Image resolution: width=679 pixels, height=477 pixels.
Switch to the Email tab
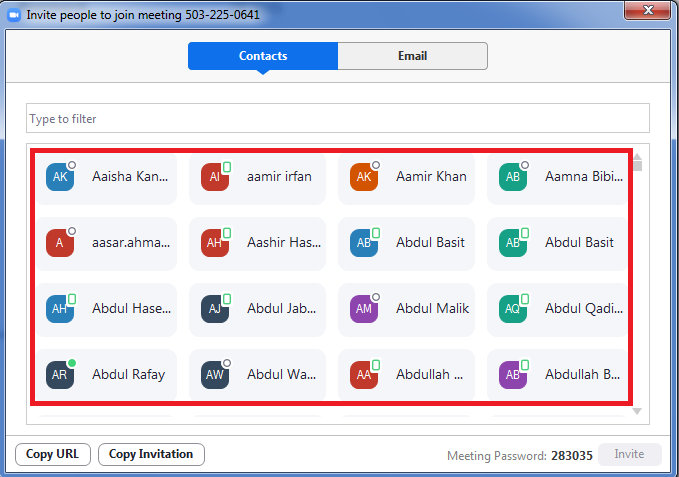tap(413, 56)
